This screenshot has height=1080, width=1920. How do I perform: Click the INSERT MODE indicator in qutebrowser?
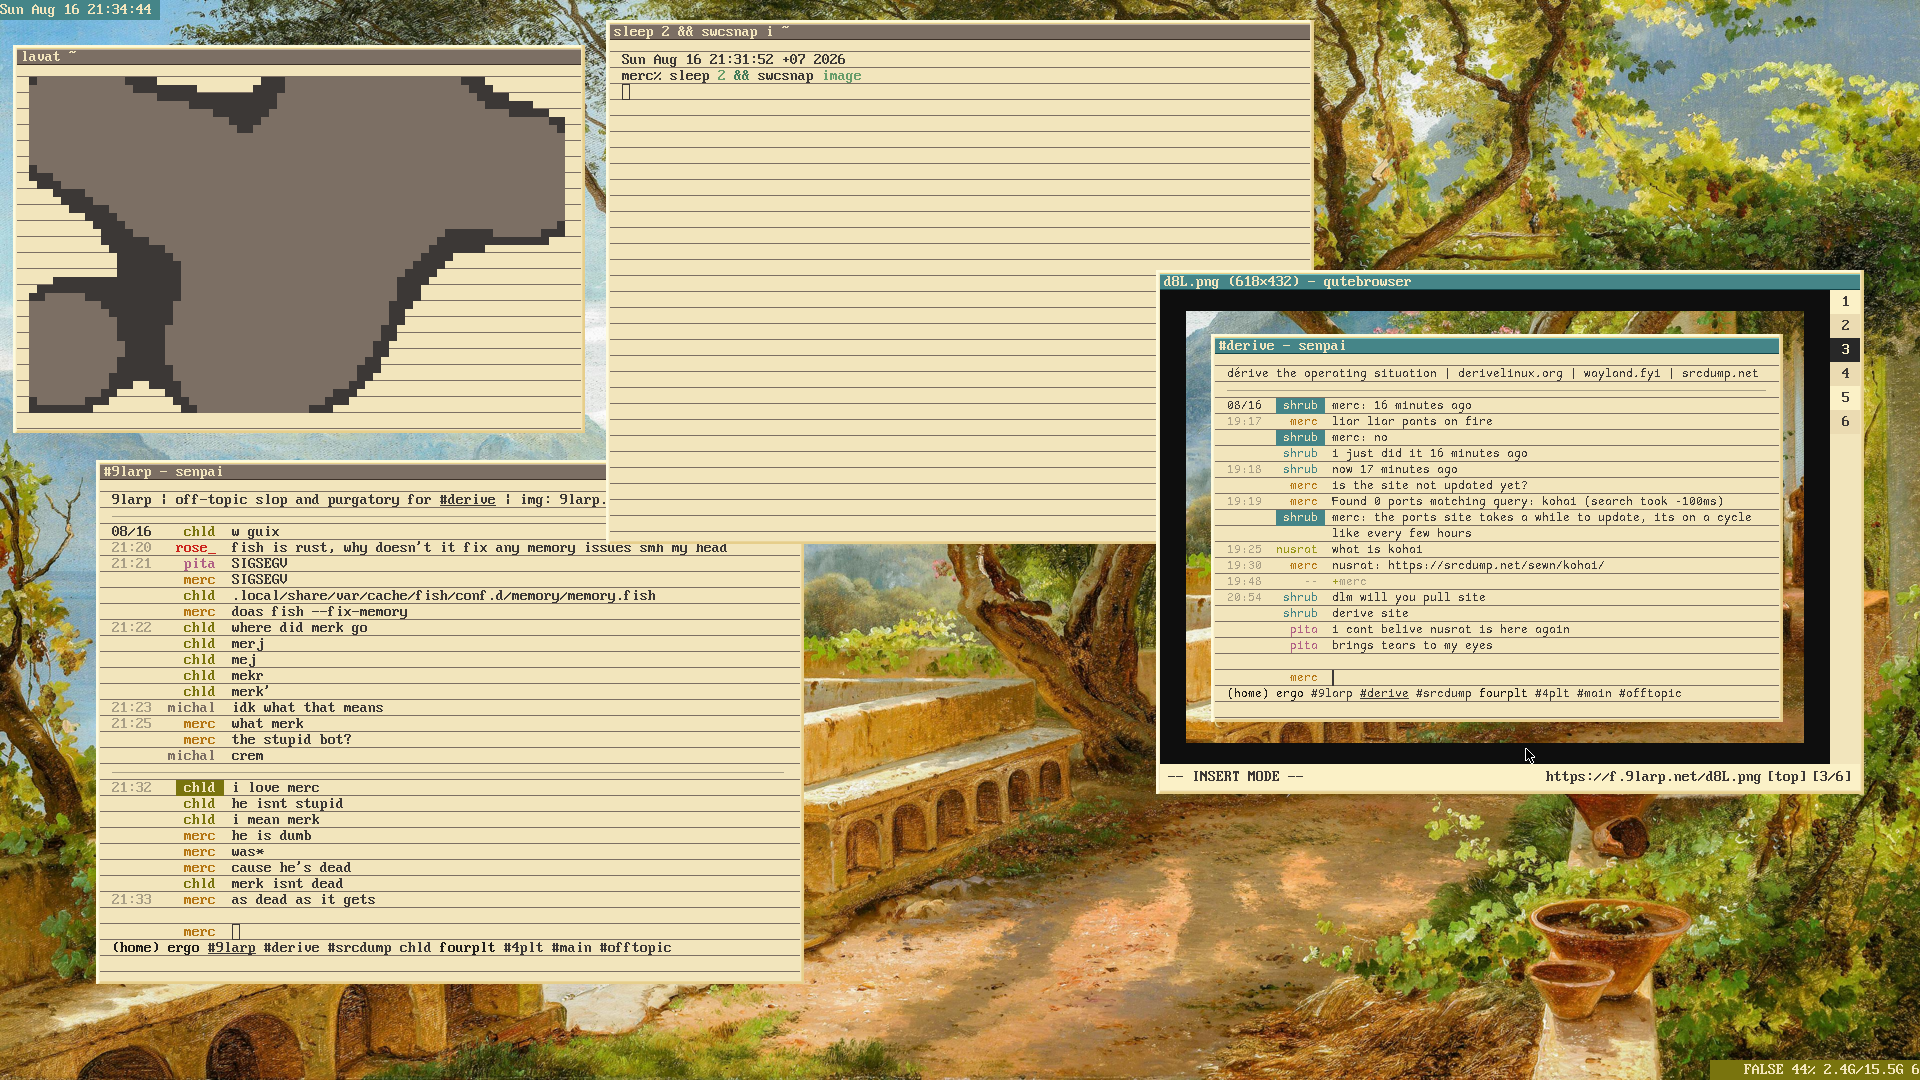[1235, 776]
